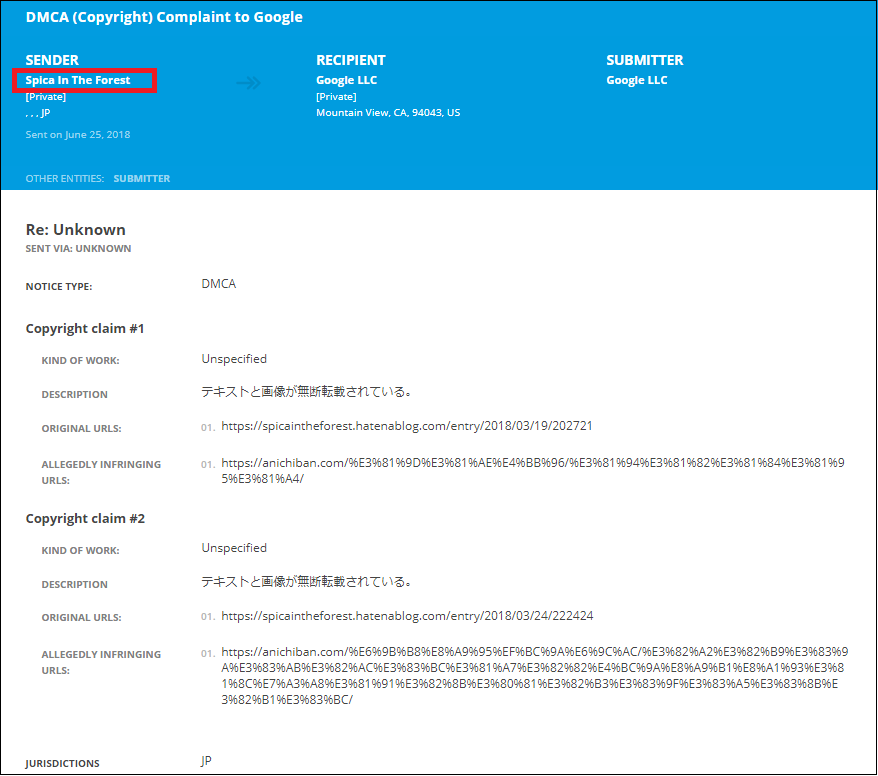Click the arrow icon between sender and recipient
Screen dimensions: 878x776
249,83
